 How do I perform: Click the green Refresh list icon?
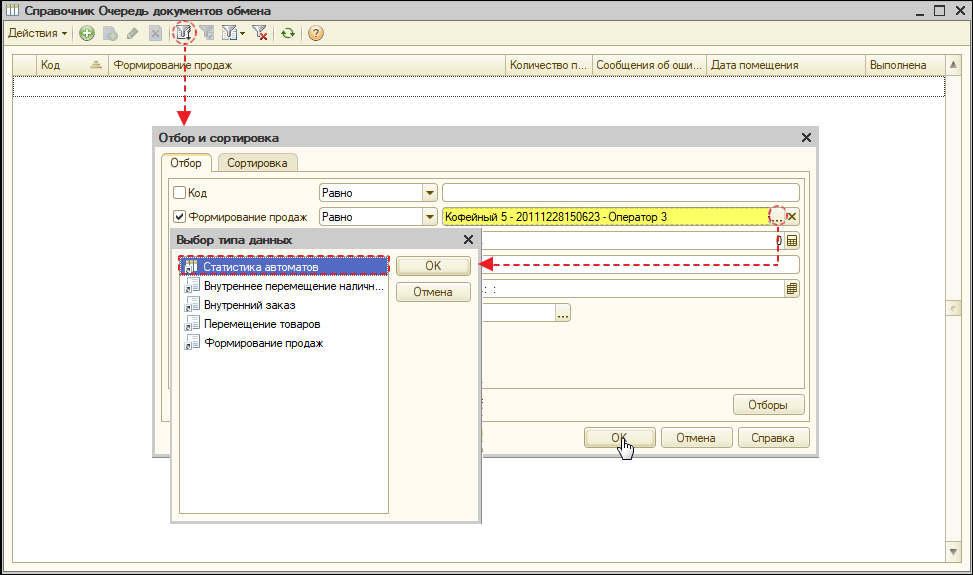[287, 33]
